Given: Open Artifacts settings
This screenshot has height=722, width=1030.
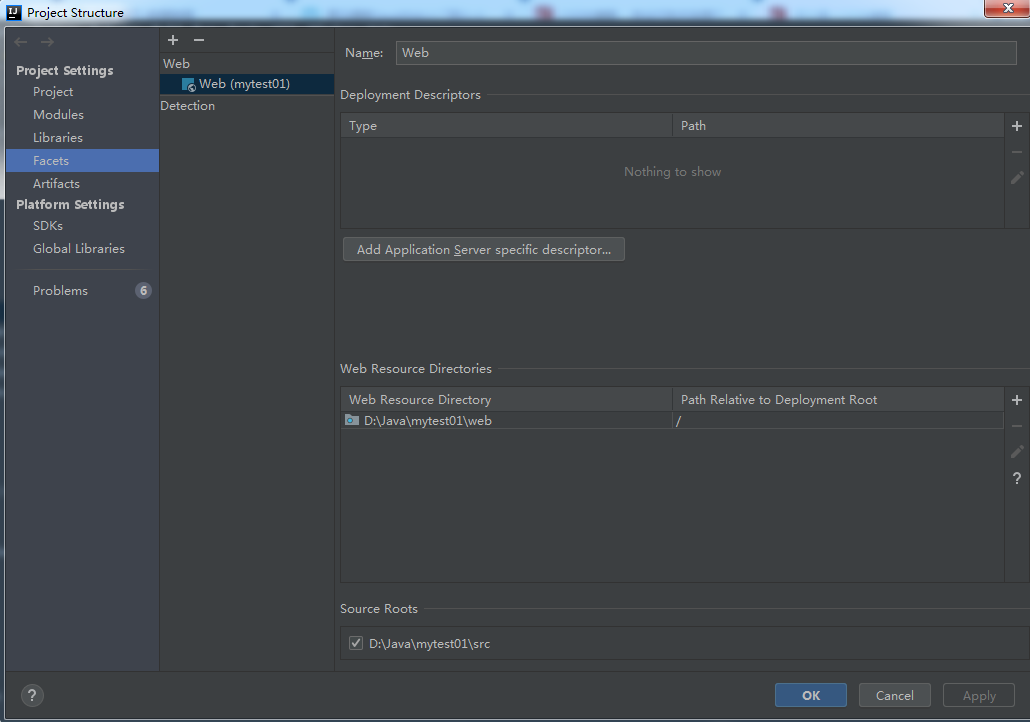Looking at the screenshot, I should (56, 184).
